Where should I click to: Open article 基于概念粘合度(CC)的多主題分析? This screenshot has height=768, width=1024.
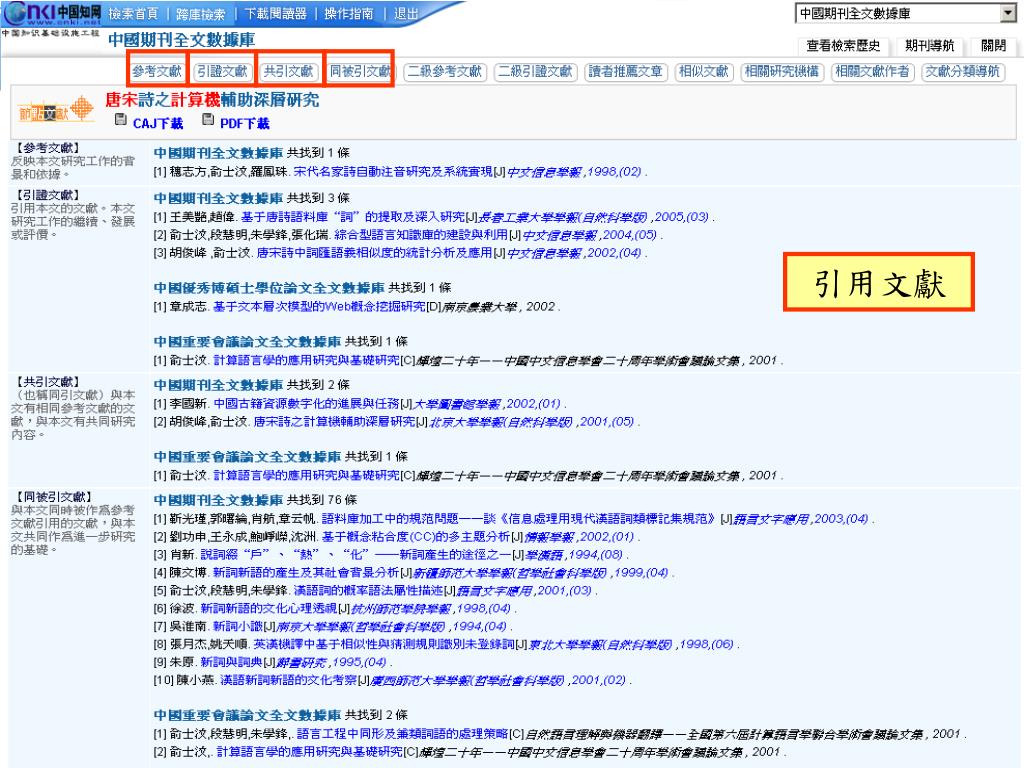(x=415, y=537)
